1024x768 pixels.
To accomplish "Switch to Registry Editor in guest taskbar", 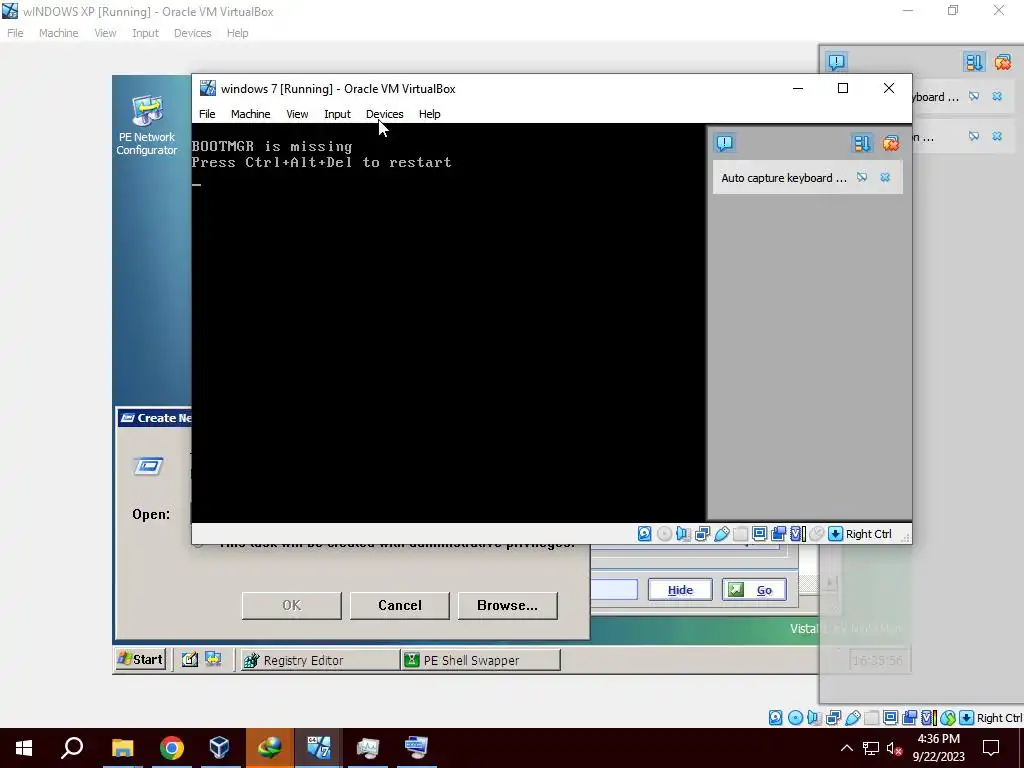I will 319,660.
